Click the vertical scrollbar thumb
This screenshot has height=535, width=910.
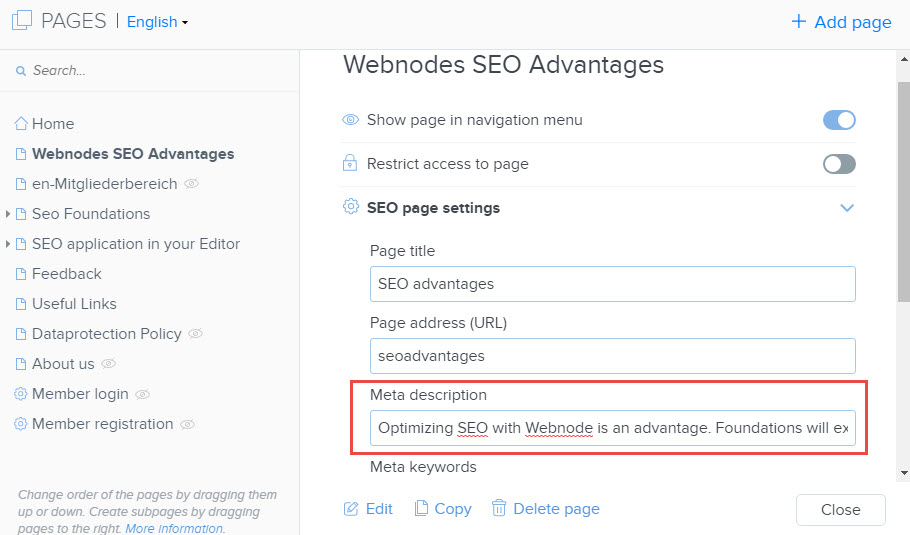tap(904, 191)
